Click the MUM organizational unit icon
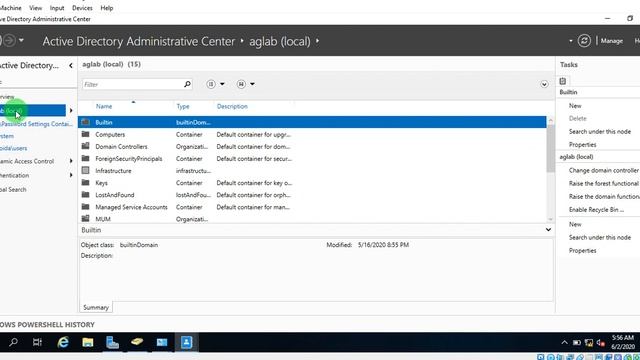Viewport: 640px width, 360px height. point(85,219)
